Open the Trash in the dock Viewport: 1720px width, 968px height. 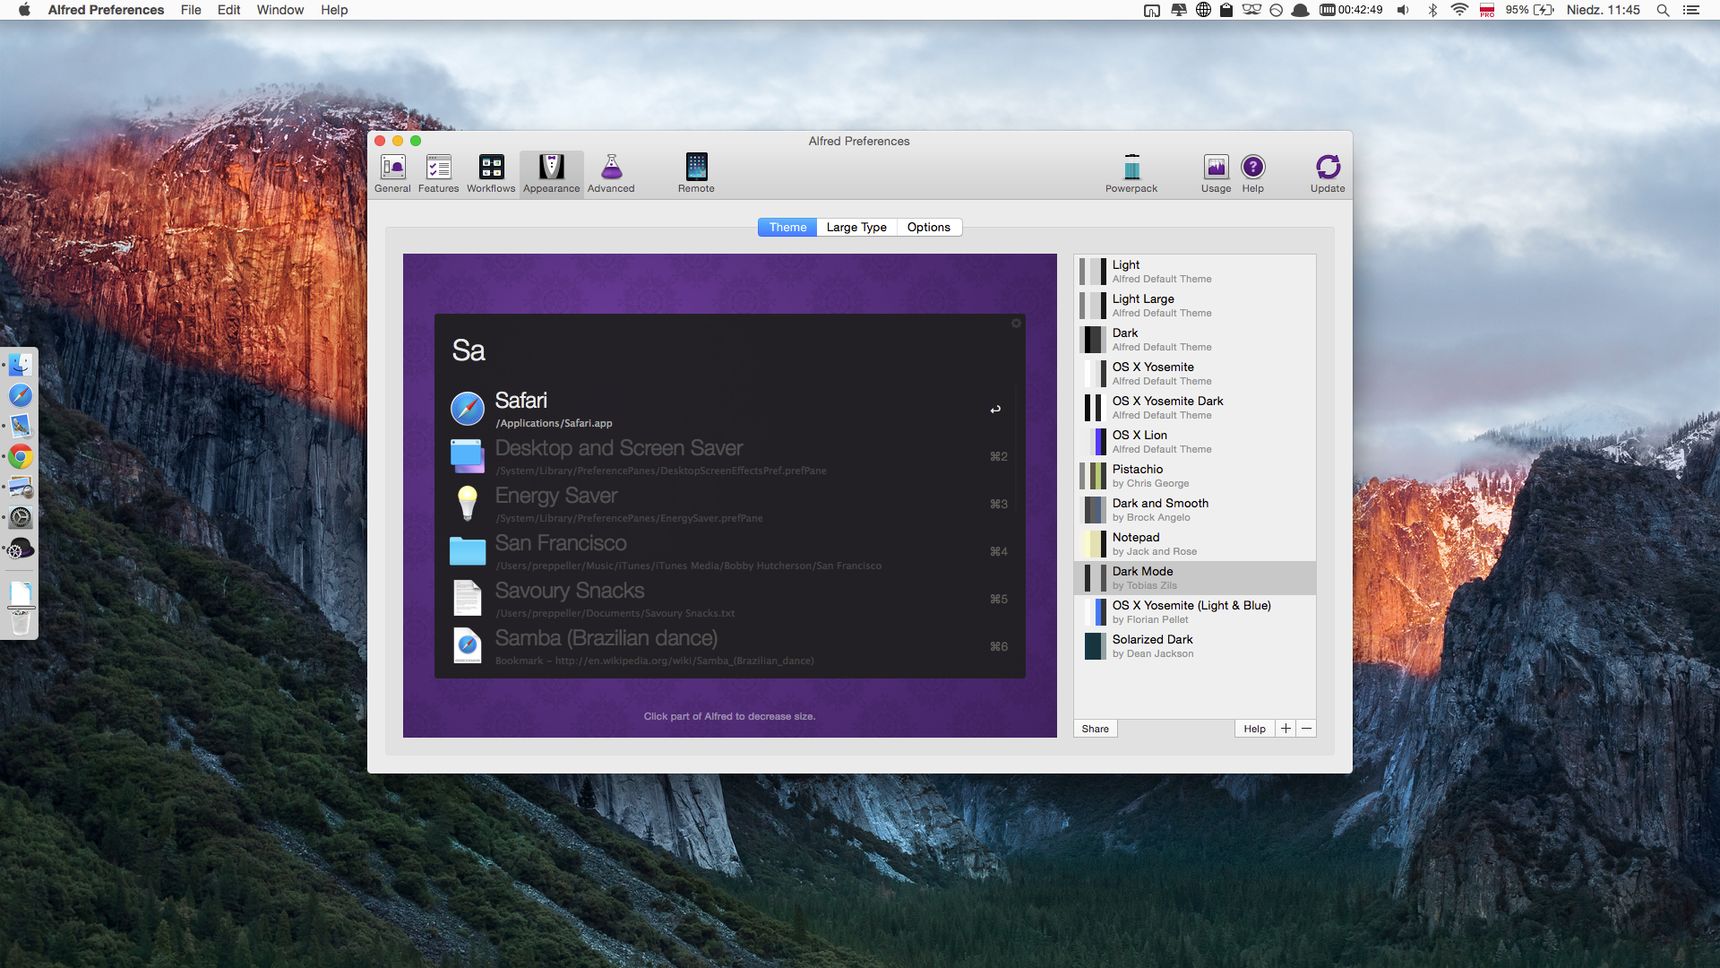click(20, 622)
